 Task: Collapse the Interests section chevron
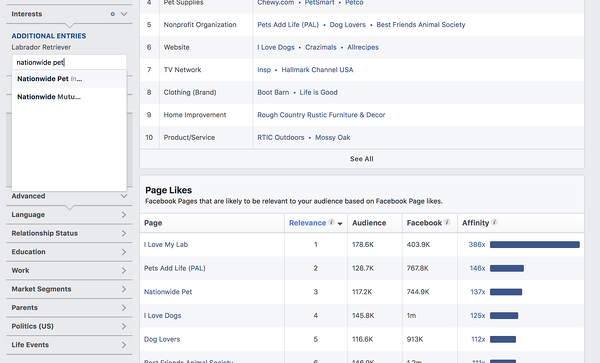click(x=124, y=14)
